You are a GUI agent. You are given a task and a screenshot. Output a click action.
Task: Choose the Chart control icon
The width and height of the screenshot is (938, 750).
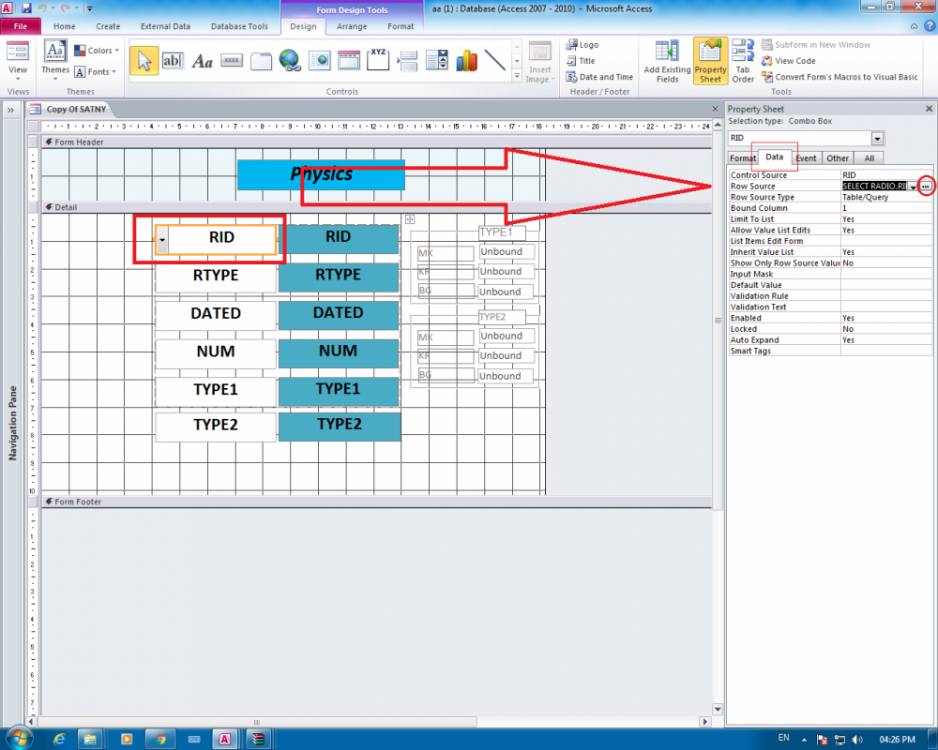[x=466, y=61]
